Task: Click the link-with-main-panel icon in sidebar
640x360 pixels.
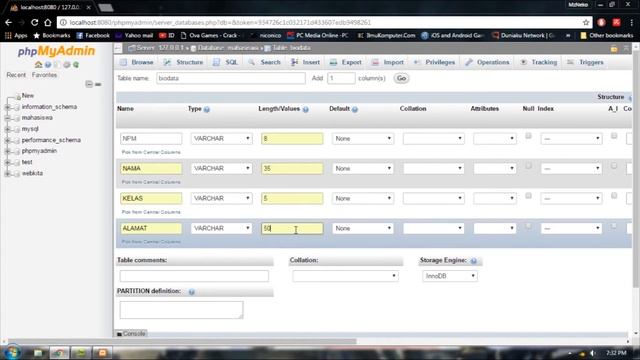Action: 98,84
